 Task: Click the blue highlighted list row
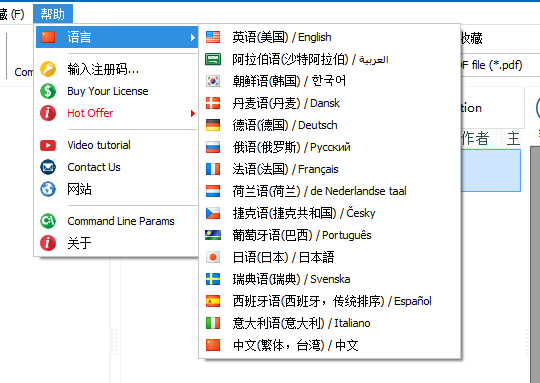[491, 170]
